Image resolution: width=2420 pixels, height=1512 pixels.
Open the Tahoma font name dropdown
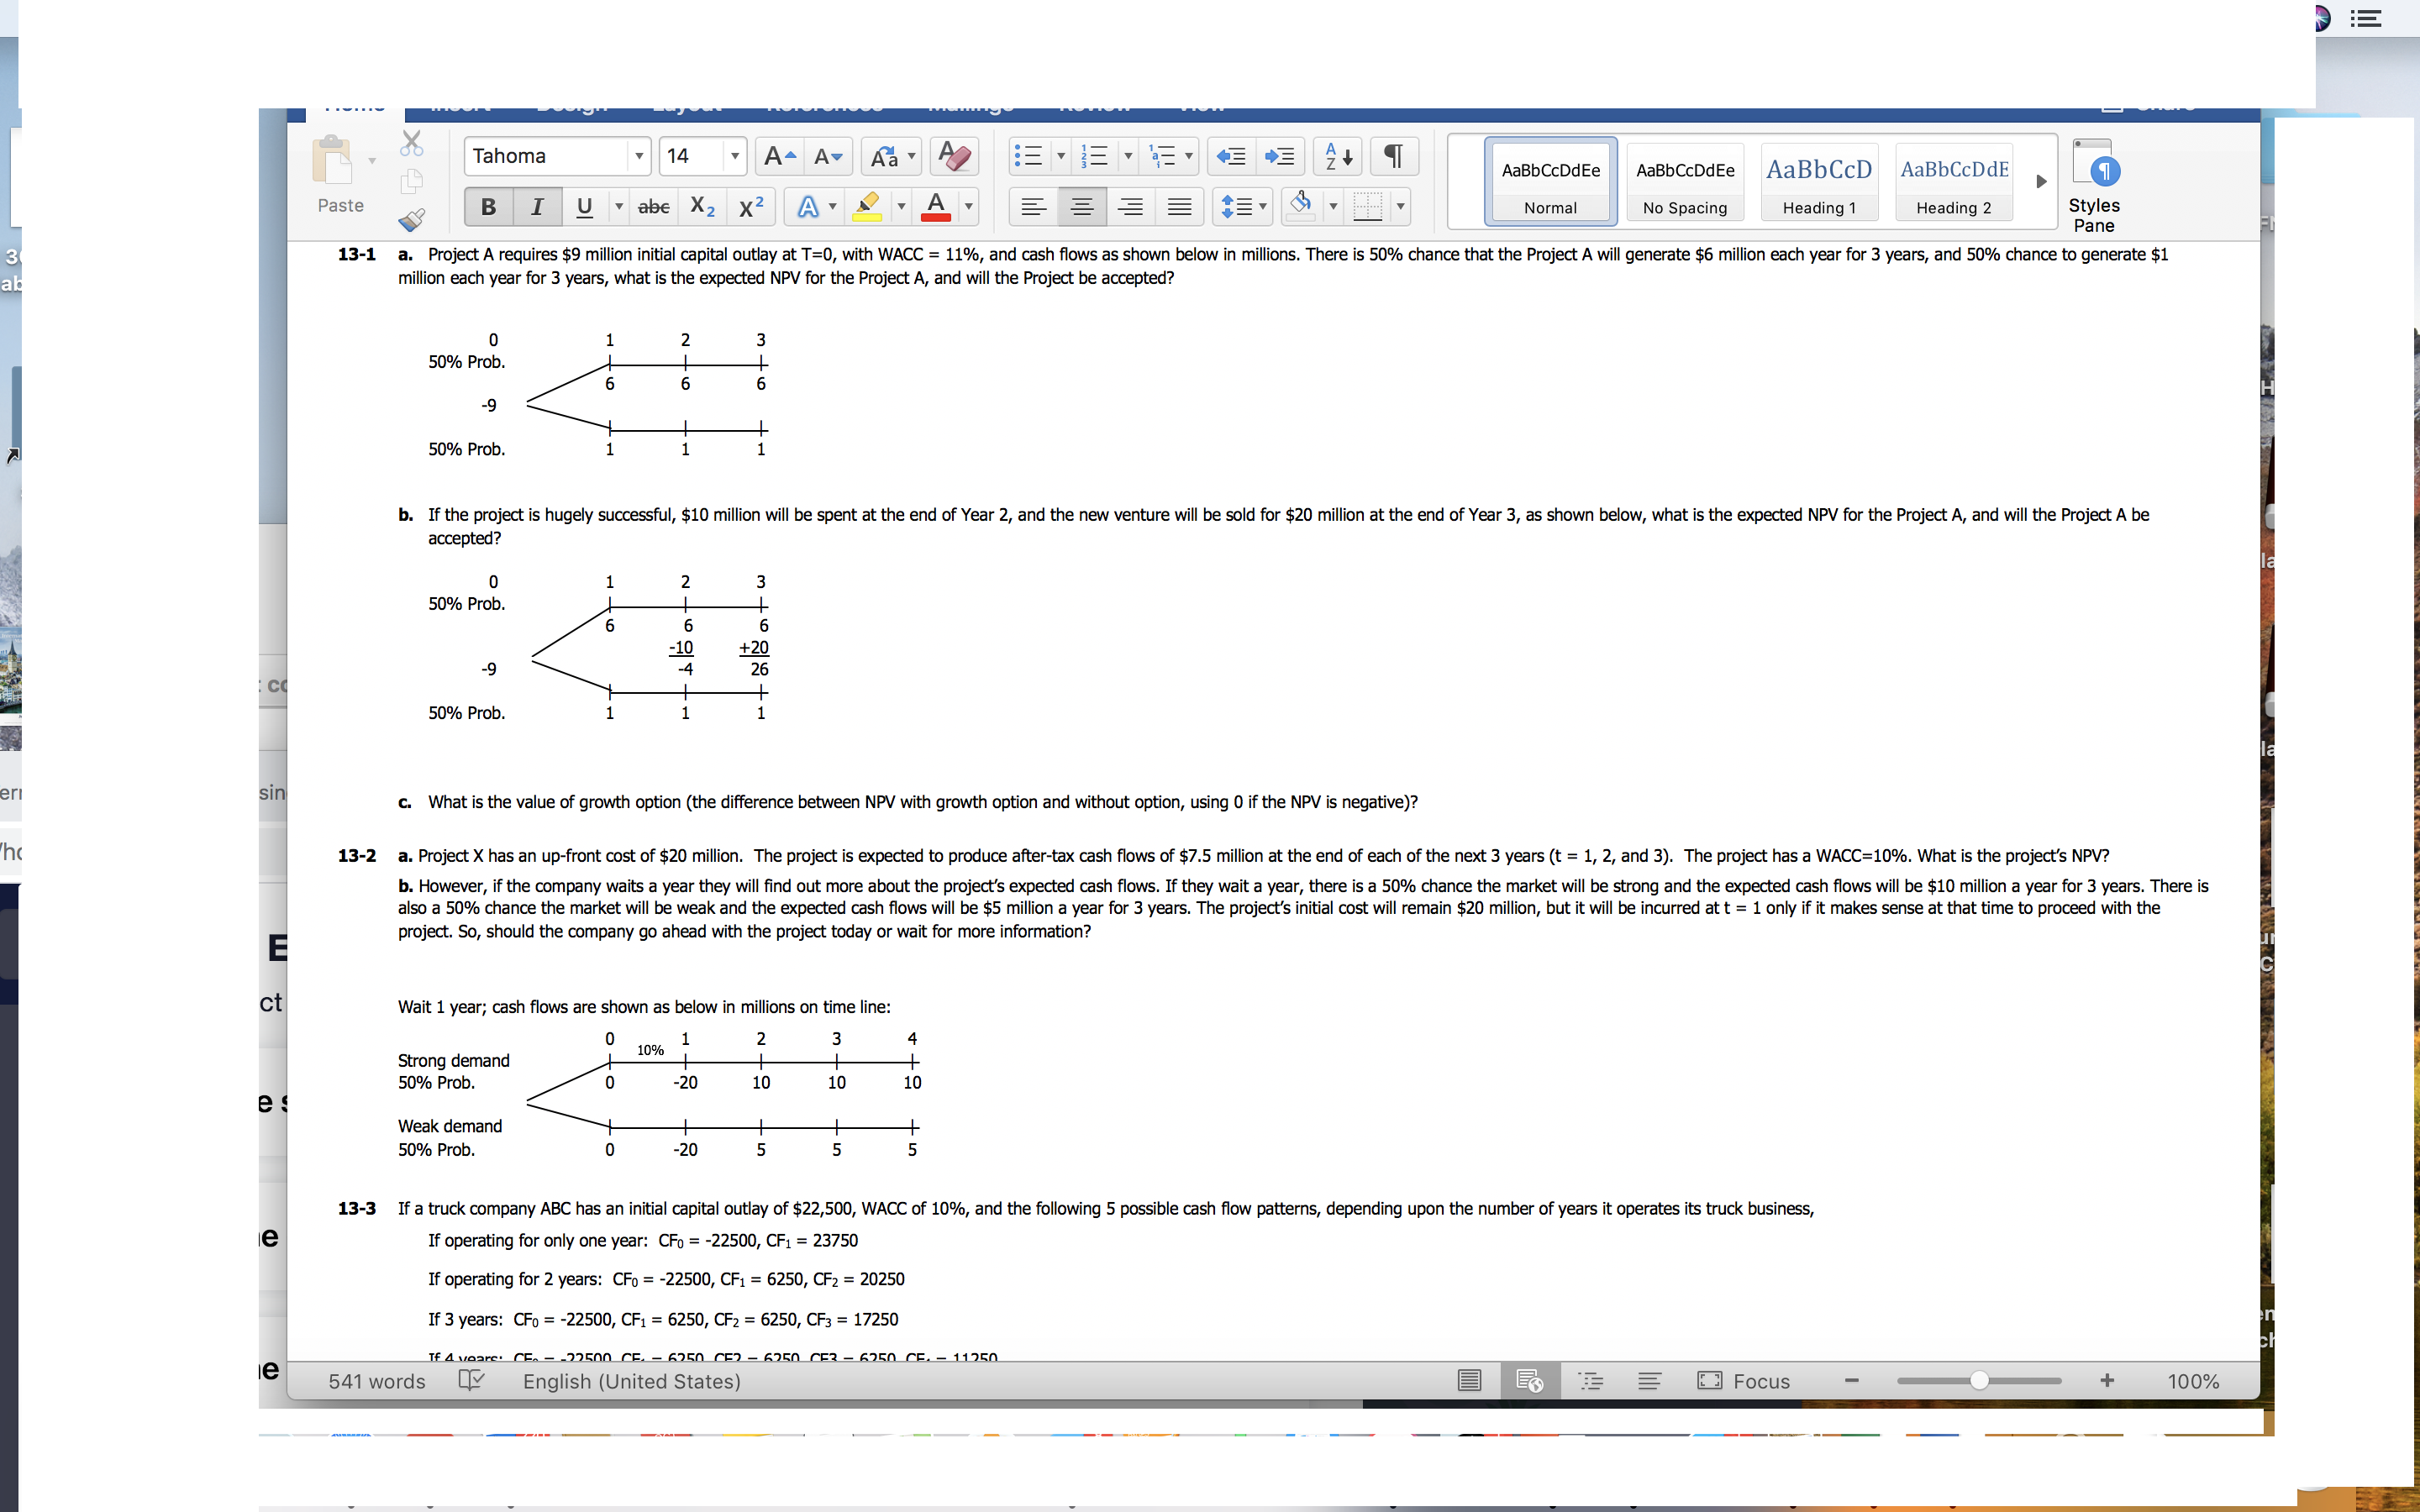(x=638, y=156)
